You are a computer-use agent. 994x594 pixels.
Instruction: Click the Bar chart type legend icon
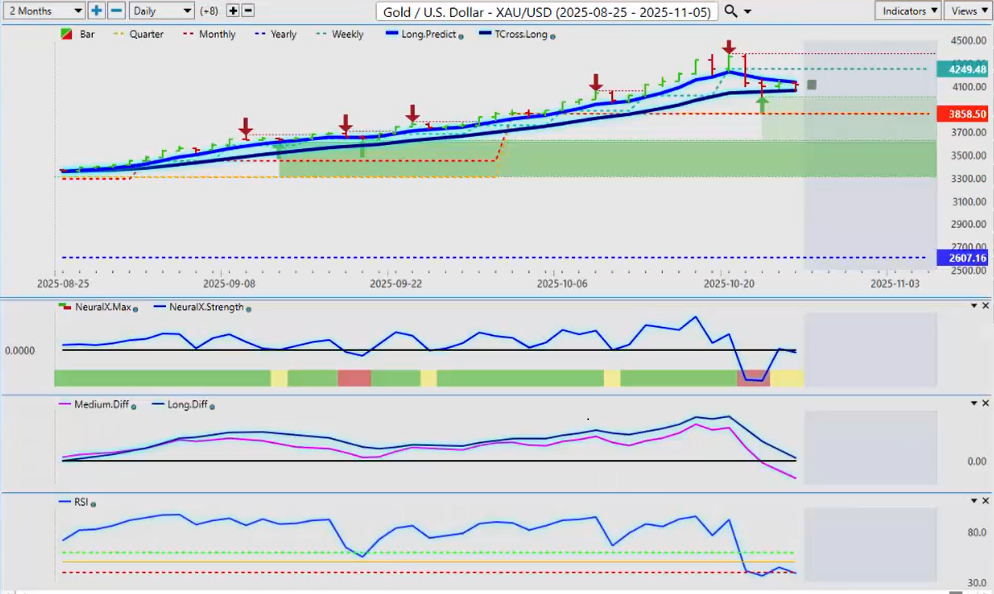[66, 34]
